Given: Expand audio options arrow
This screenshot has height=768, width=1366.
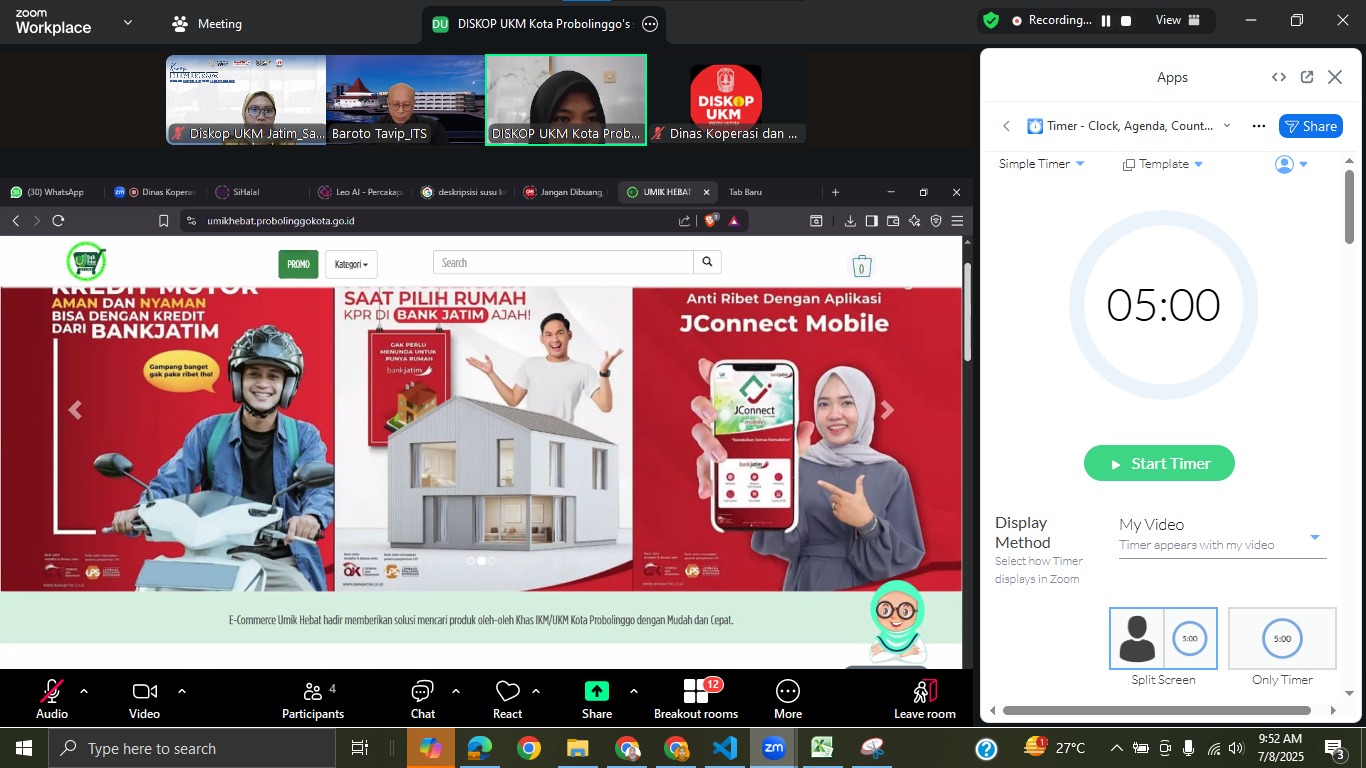Looking at the screenshot, I should pyautogui.click(x=83, y=691).
